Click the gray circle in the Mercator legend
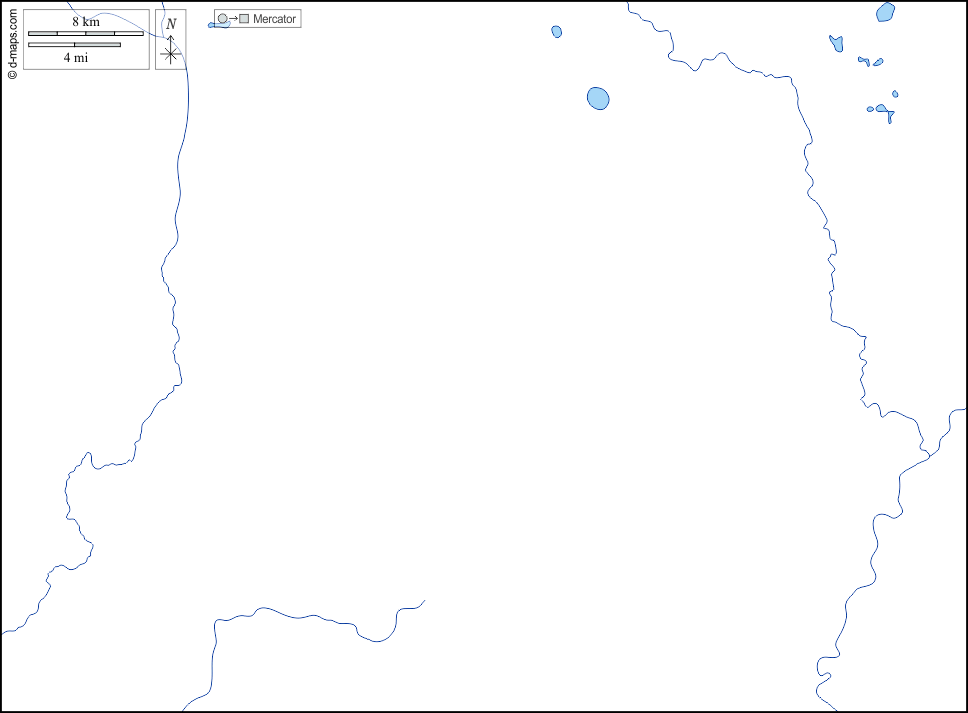Image resolution: width=968 pixels, height=713 pixels. tap(222, 19)
